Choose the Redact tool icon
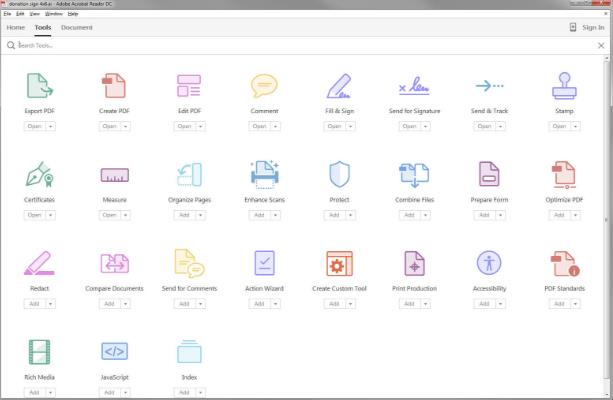This screenshot has height=400, width=613. coord(38,264)
